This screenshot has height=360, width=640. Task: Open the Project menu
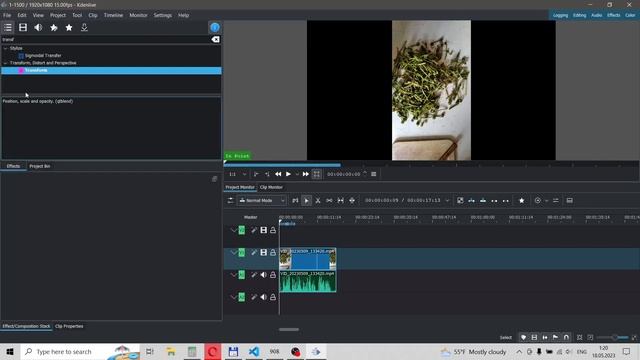[x=58, y=15]
